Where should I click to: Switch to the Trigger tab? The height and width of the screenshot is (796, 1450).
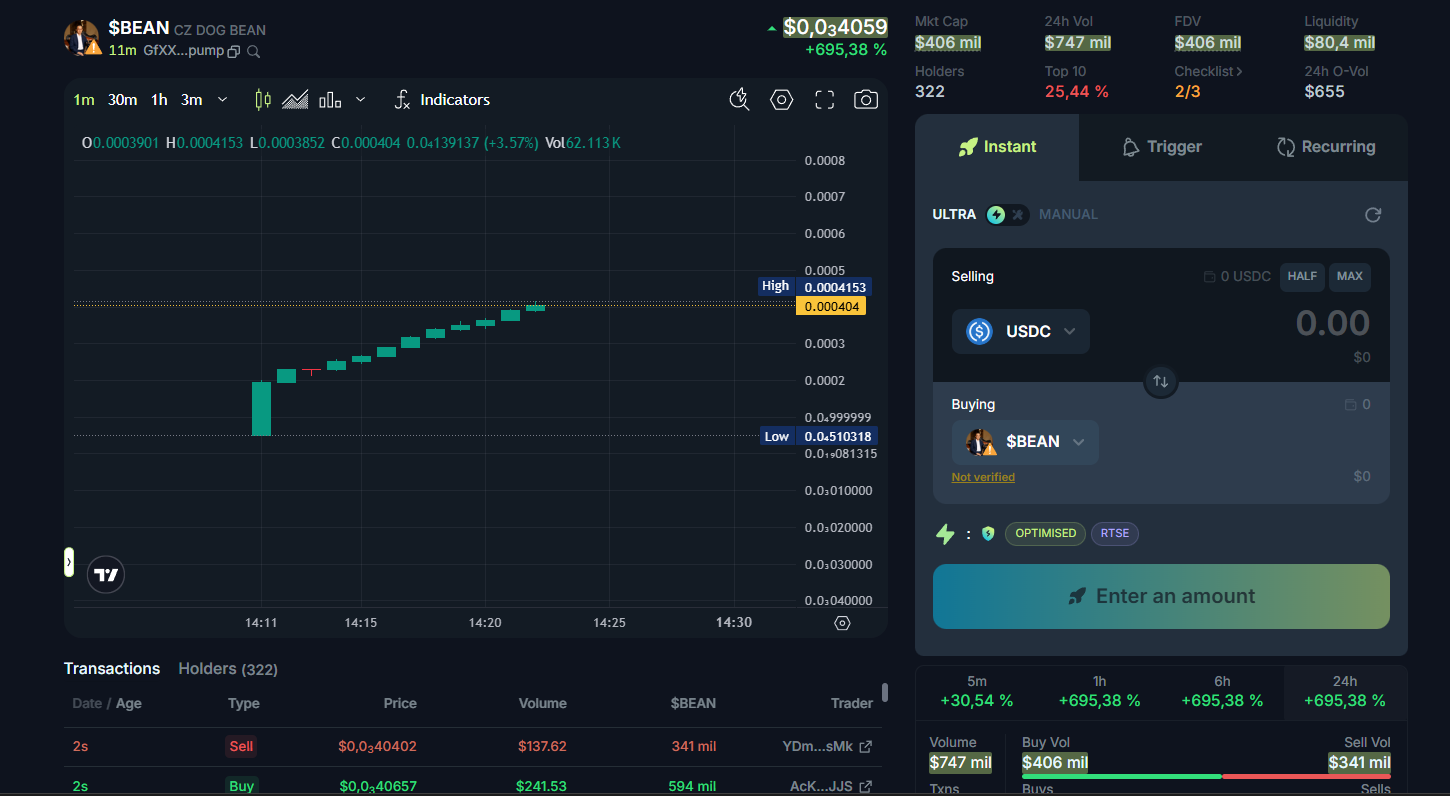[1161, 147]
